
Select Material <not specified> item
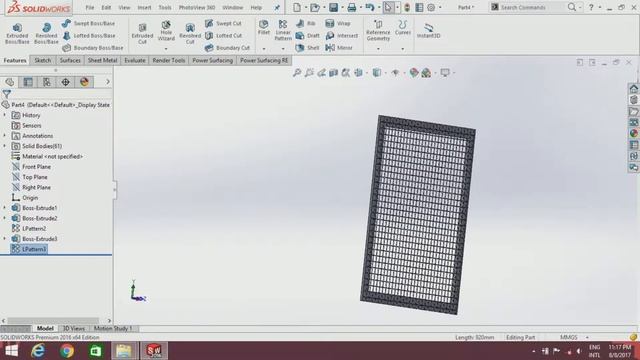[47, 156]
